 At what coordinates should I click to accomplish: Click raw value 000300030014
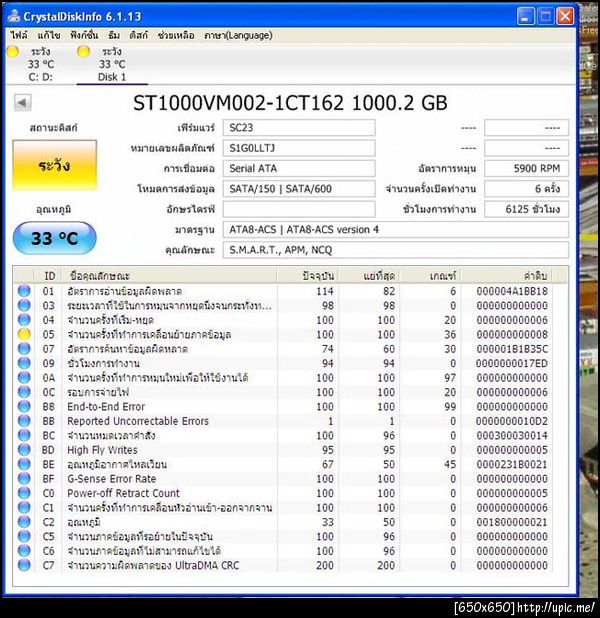point(512,436)
